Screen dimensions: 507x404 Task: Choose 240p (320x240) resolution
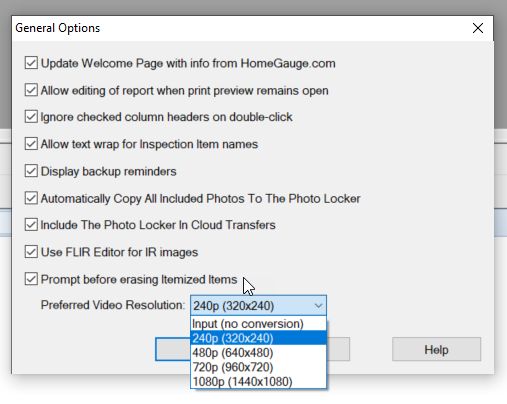pyautogui.click(x=258, y=338)
